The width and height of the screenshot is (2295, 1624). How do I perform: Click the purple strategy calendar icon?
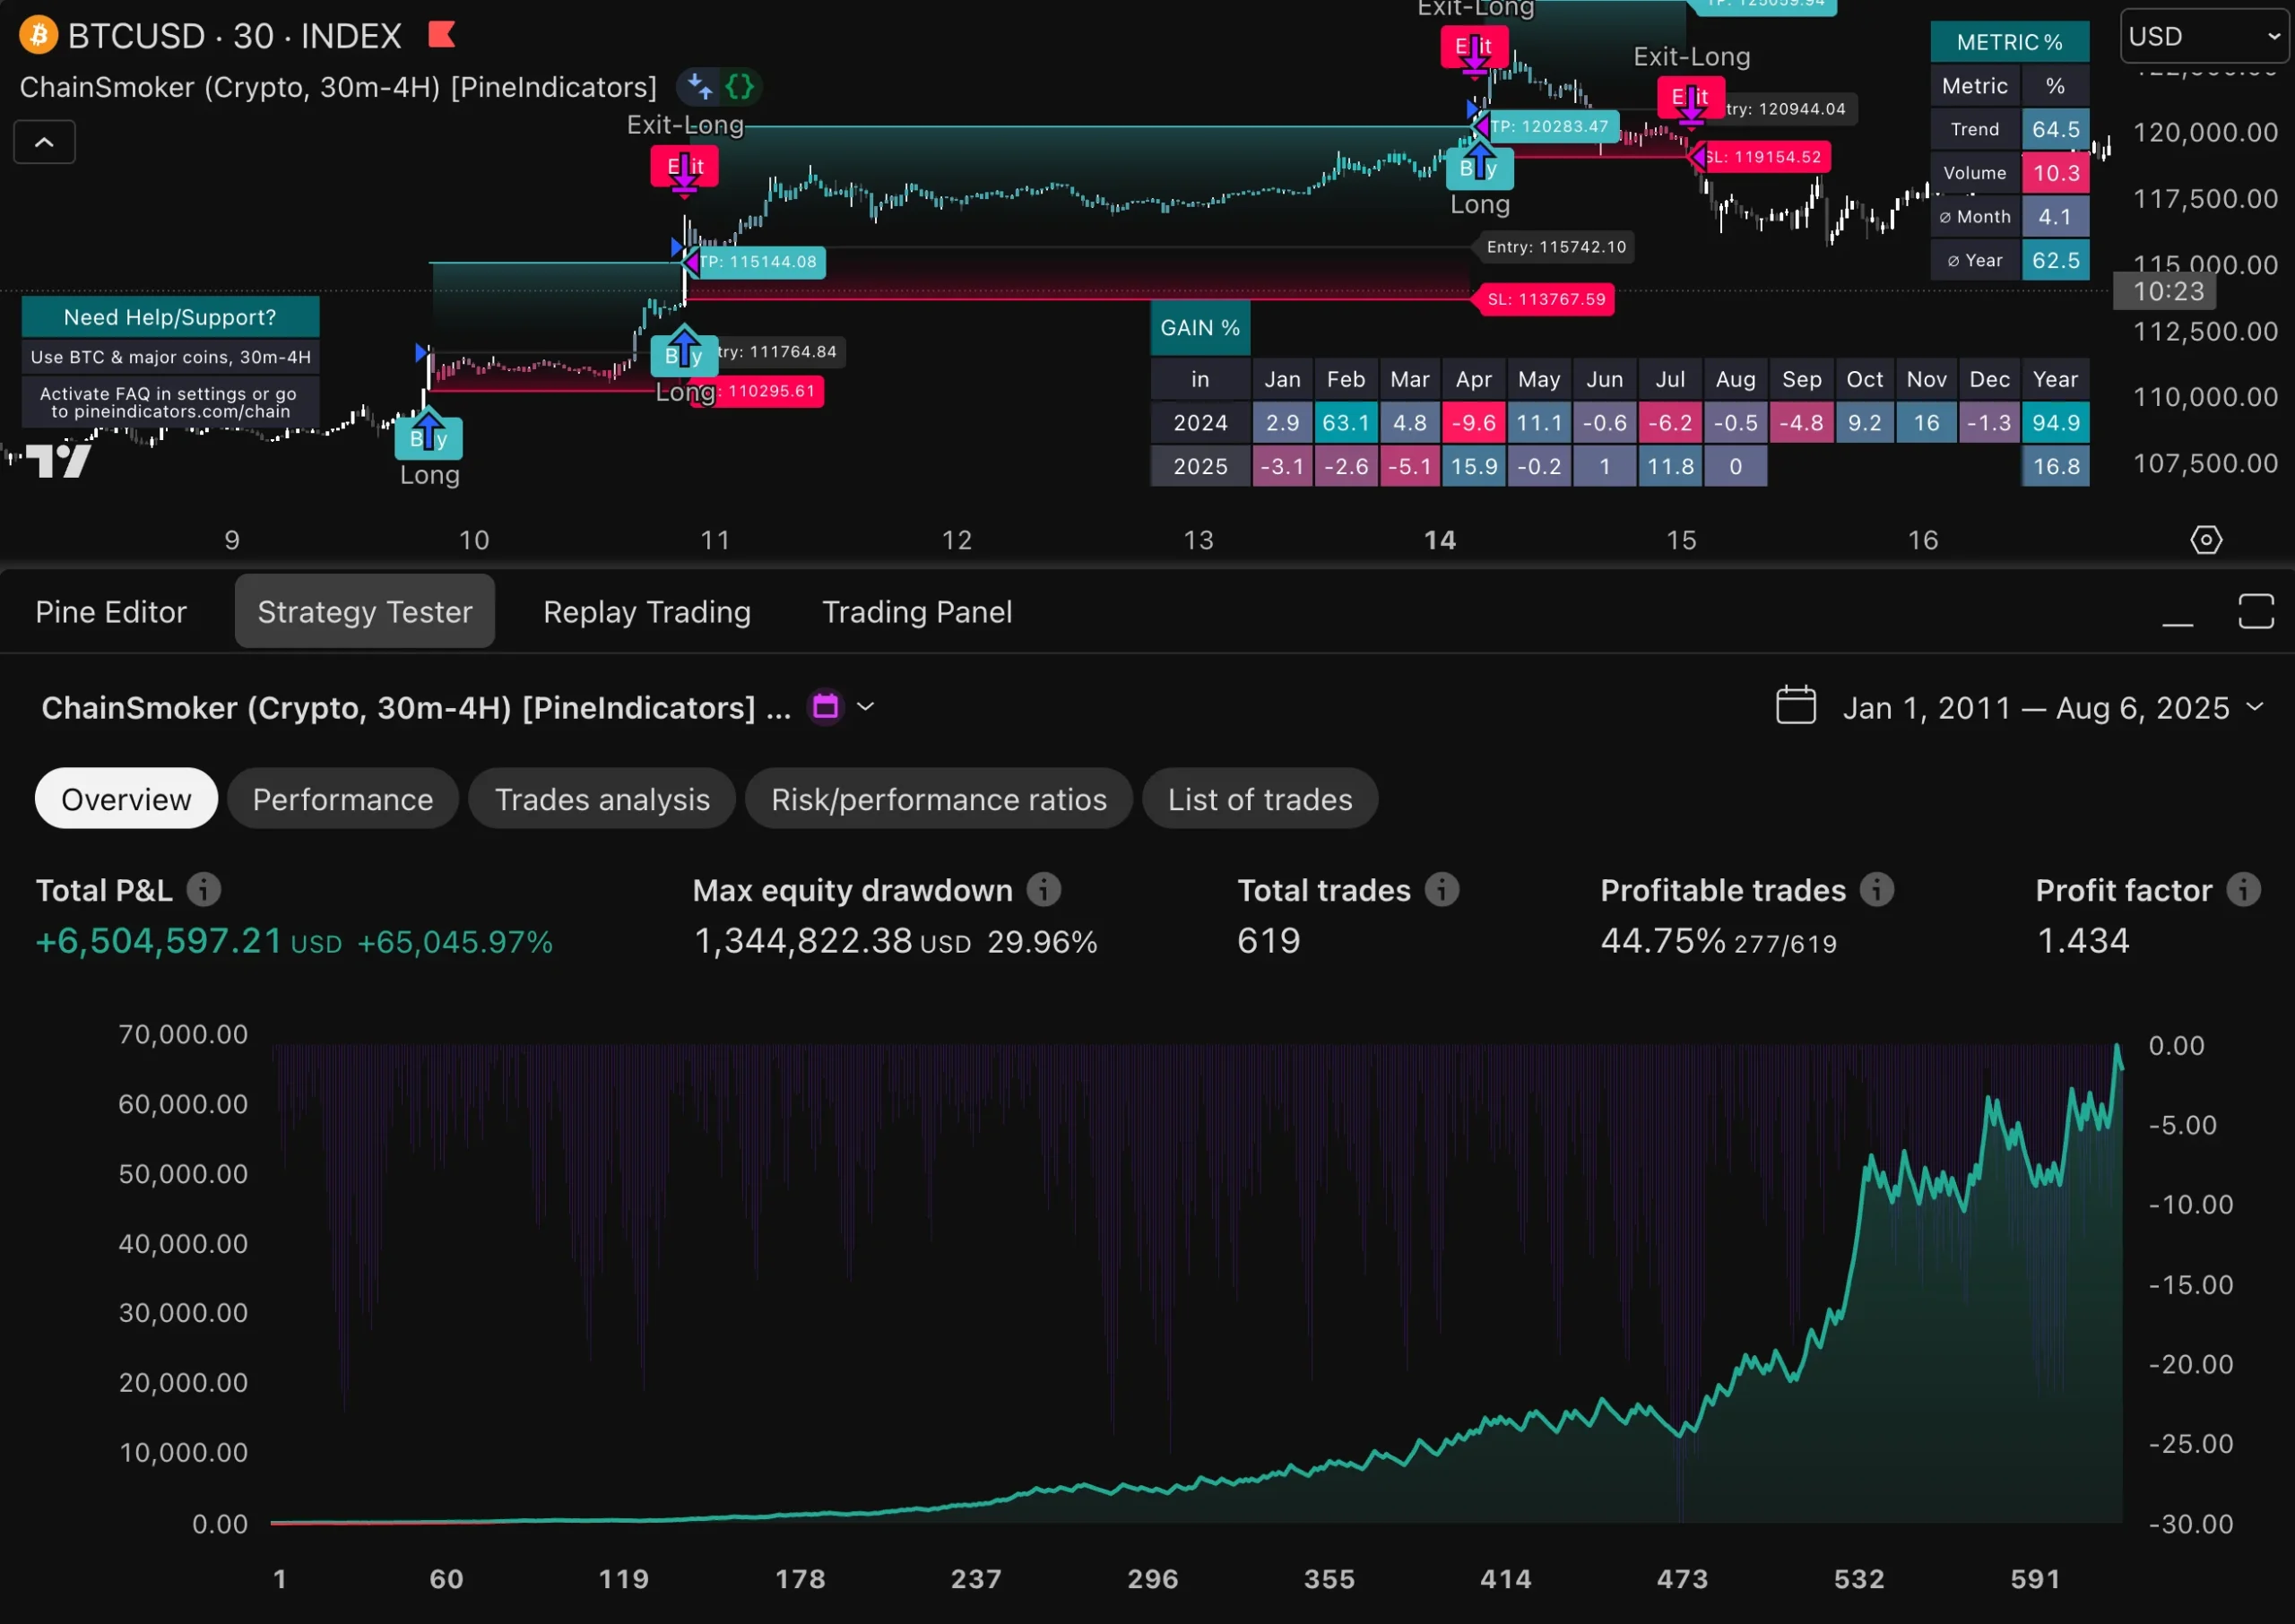point(825,707)
